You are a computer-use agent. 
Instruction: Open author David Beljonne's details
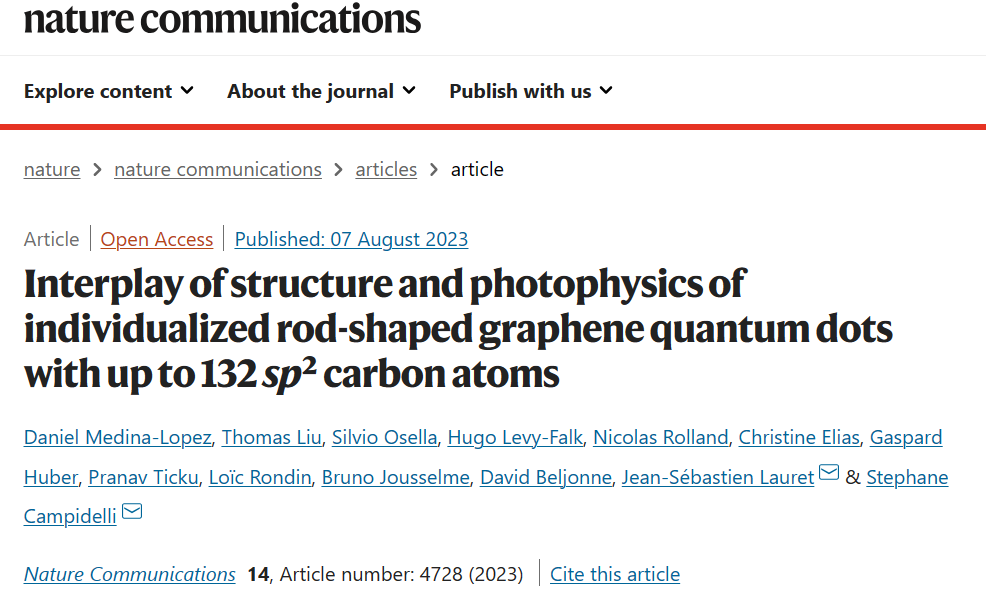[x=546, y=477]
